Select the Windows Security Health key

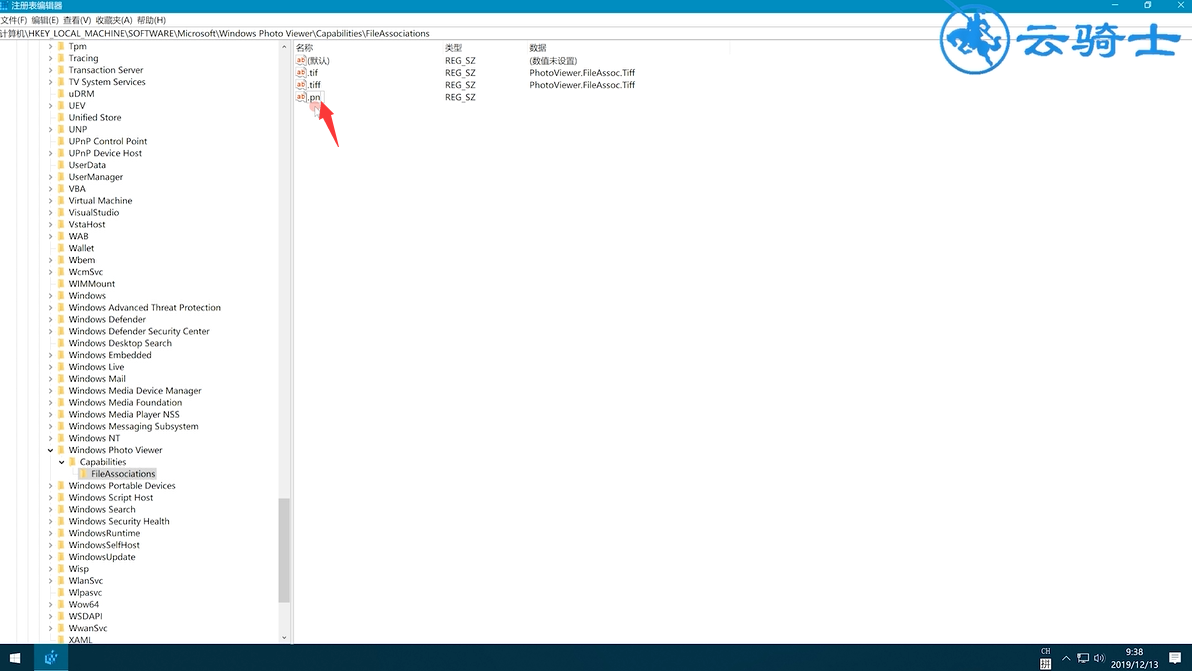point(119,521)
